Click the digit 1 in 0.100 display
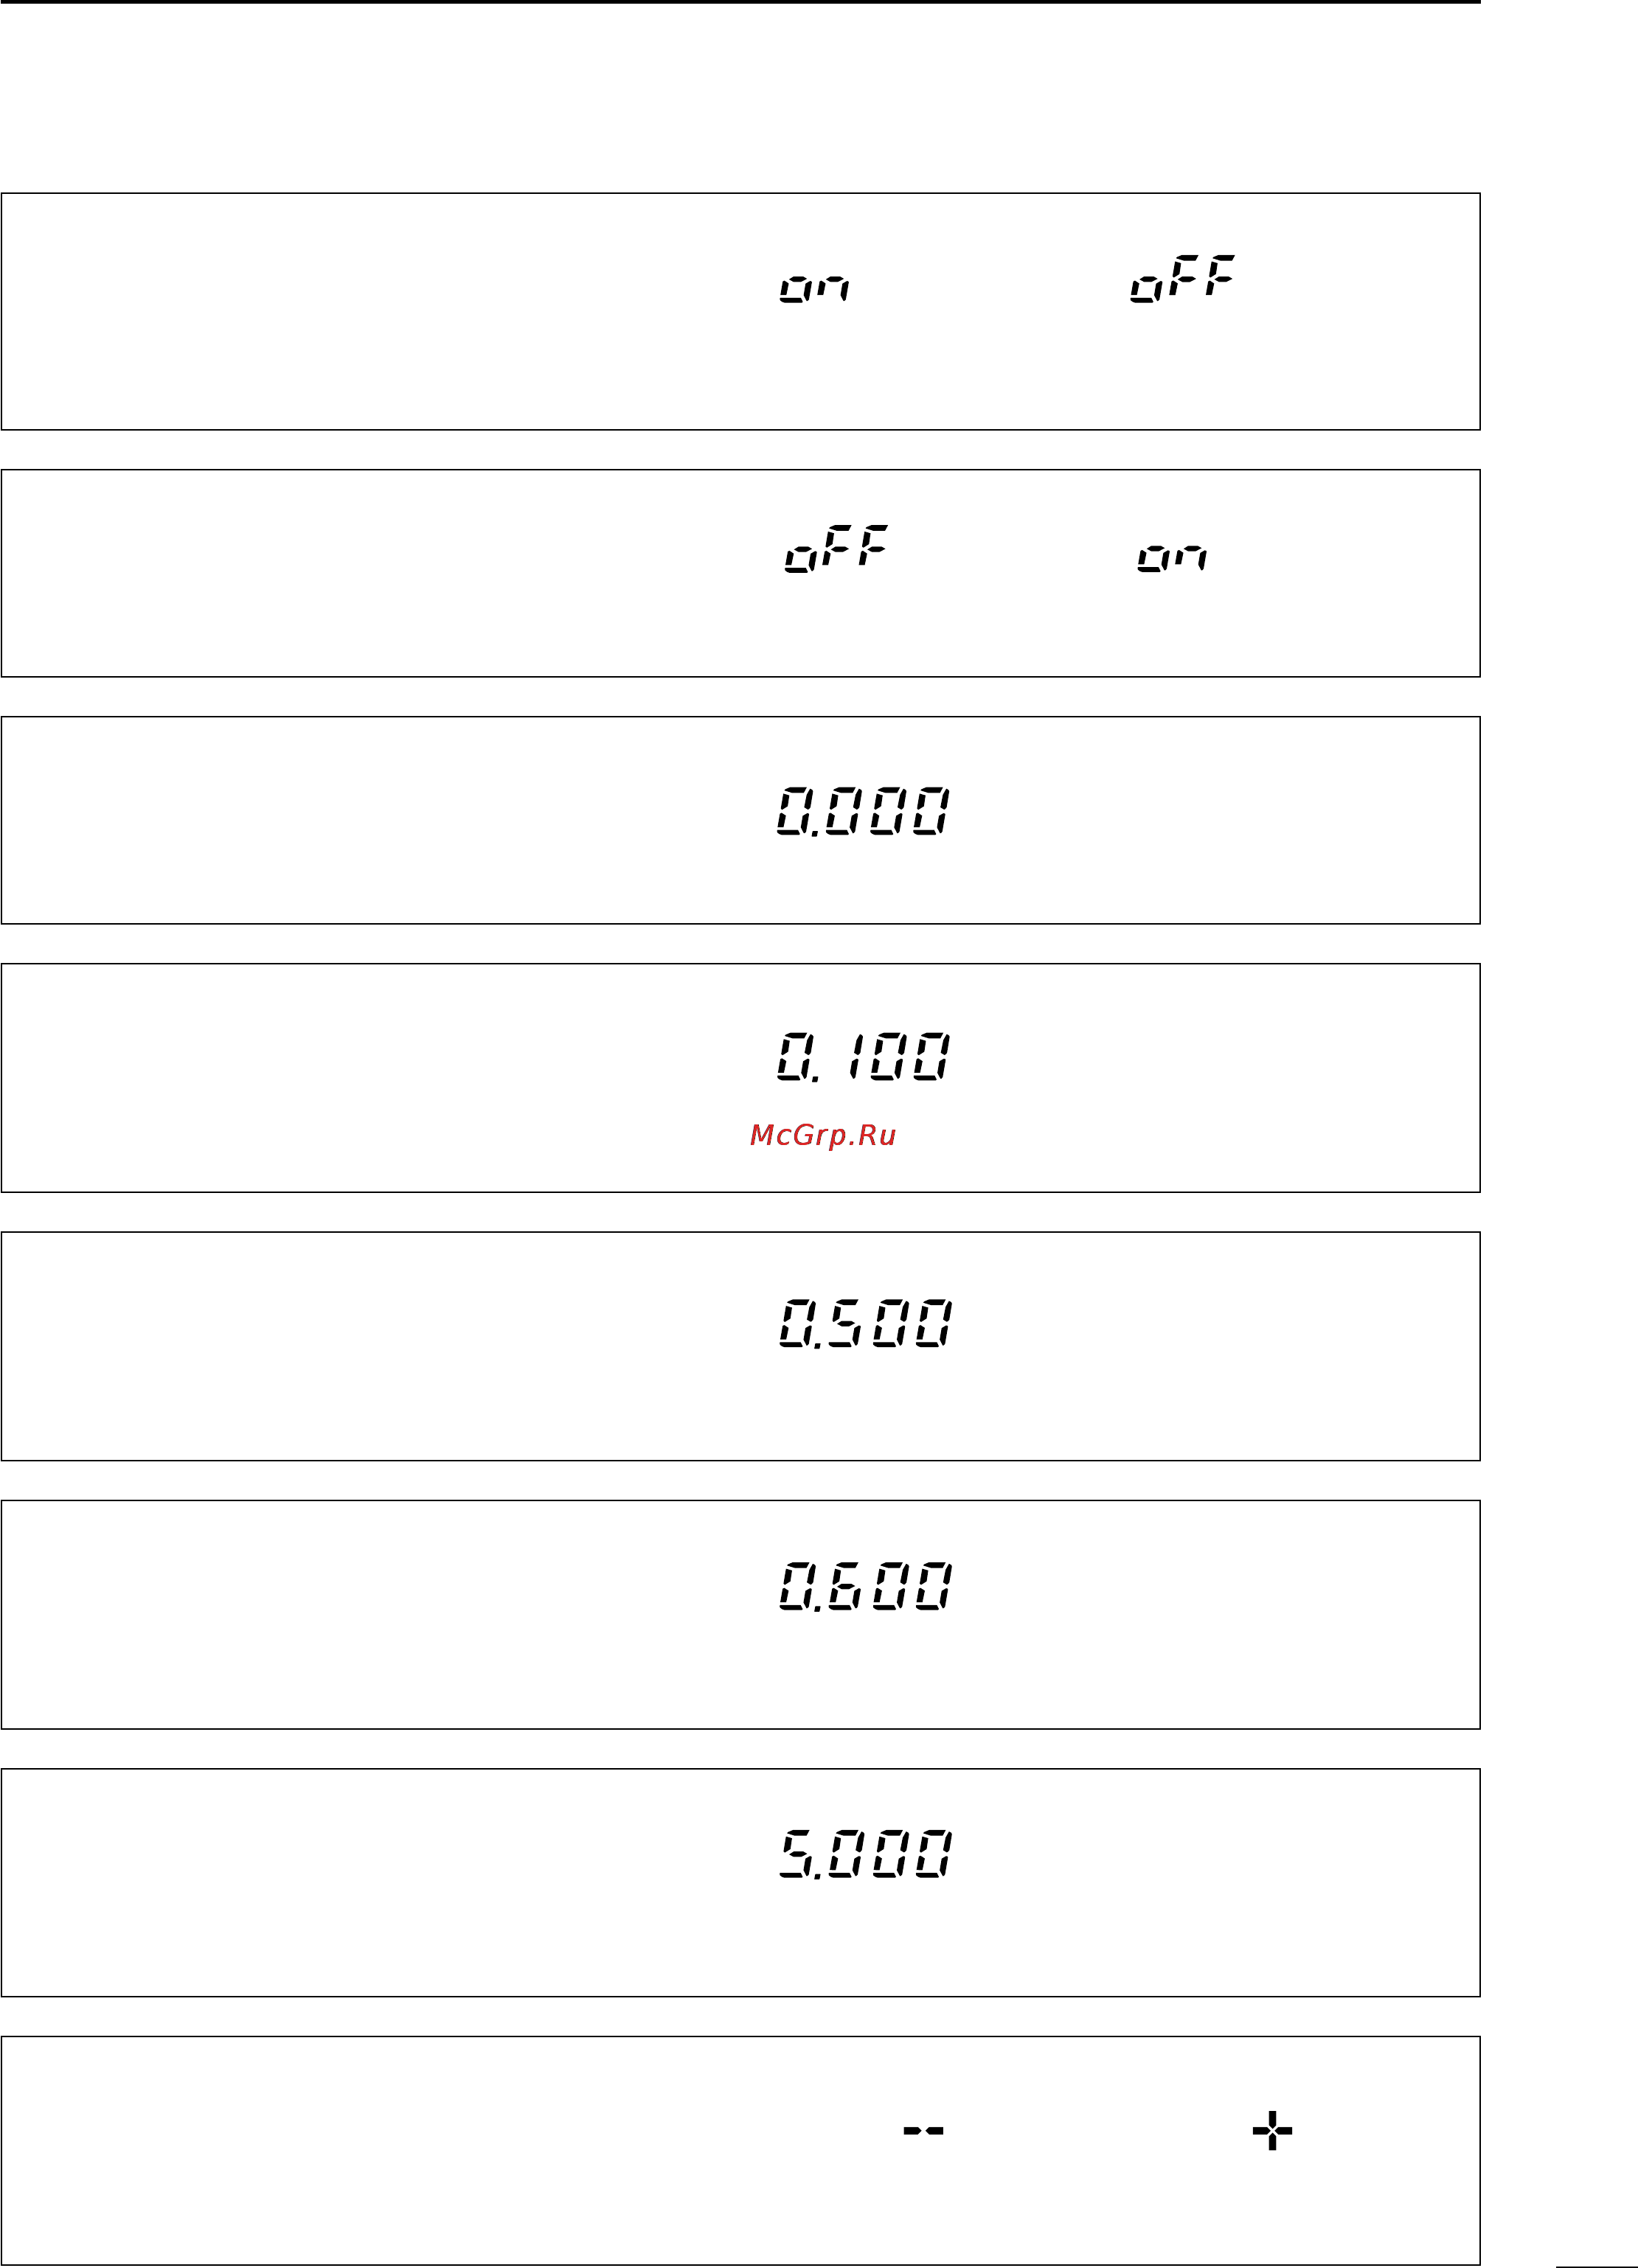Image resolution: width=1638 pixels, height=2268 pixels. (855, 1056)
